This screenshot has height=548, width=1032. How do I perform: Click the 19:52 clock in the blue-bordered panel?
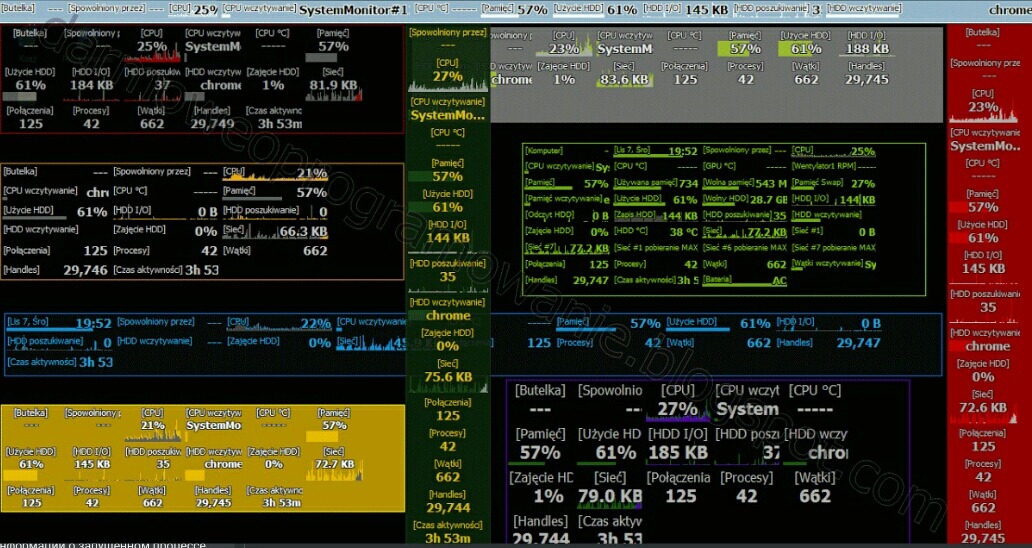[92, 323]
